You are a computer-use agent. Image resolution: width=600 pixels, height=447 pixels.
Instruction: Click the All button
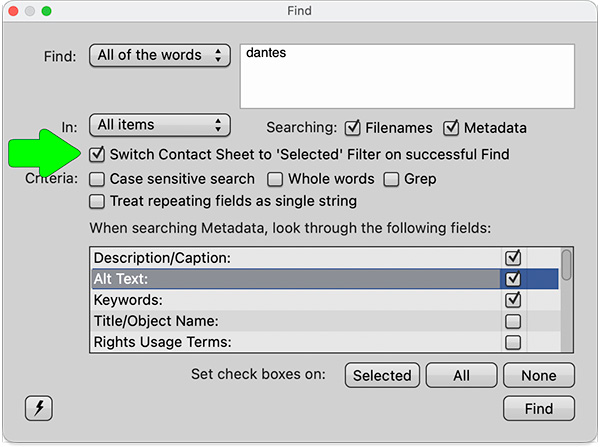(x=461, y=376)
